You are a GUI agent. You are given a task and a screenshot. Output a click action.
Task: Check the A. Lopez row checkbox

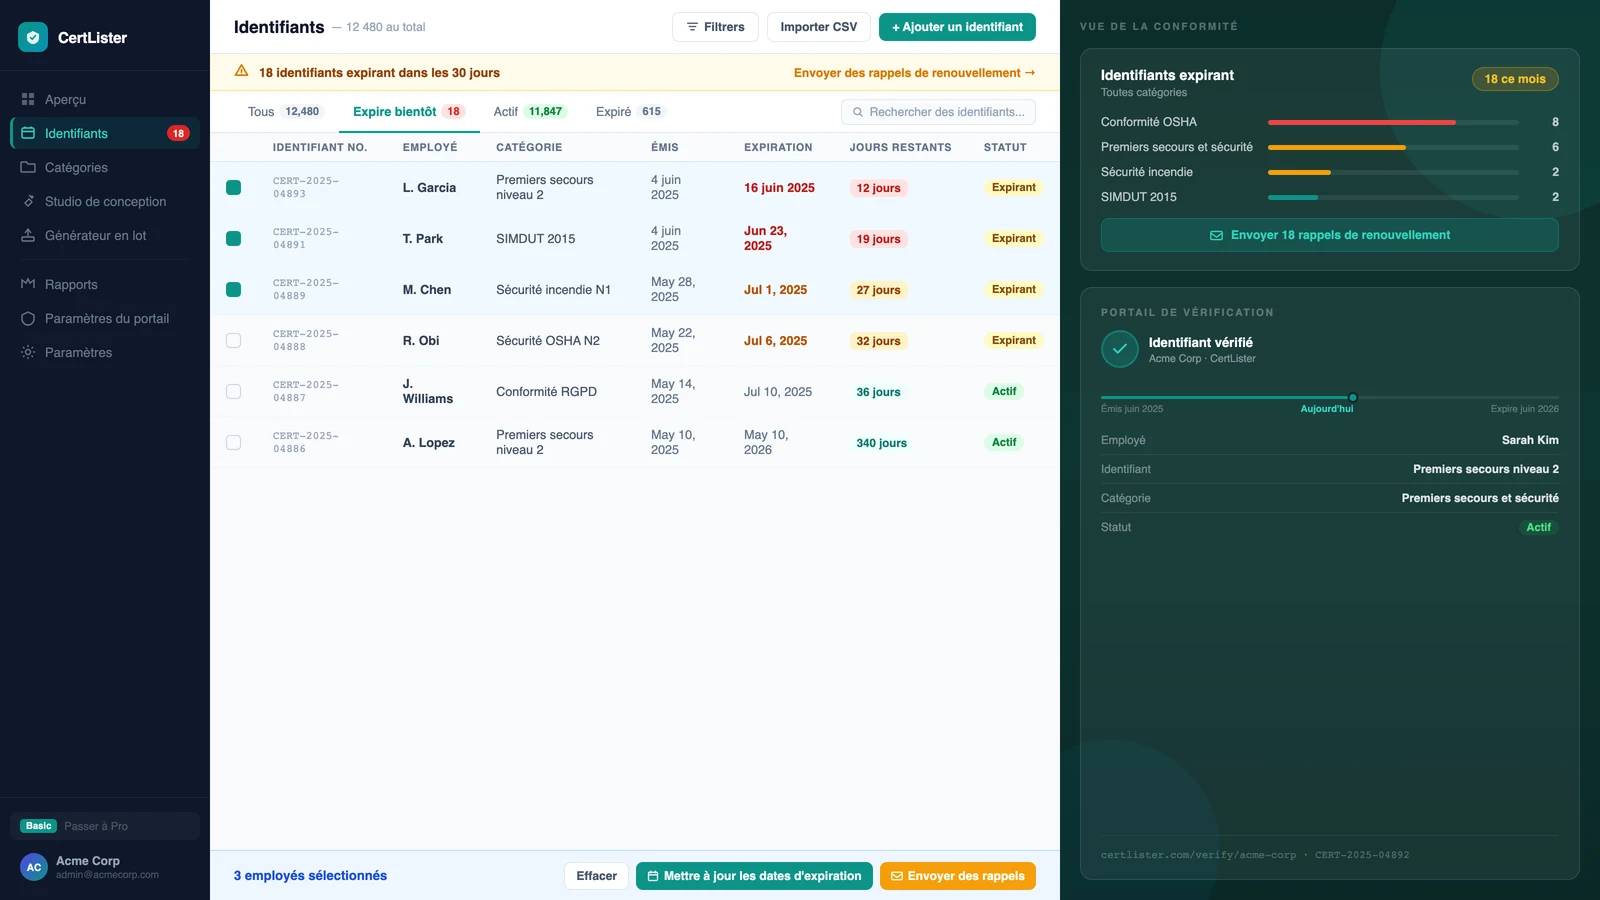click(x=233, y=442)
